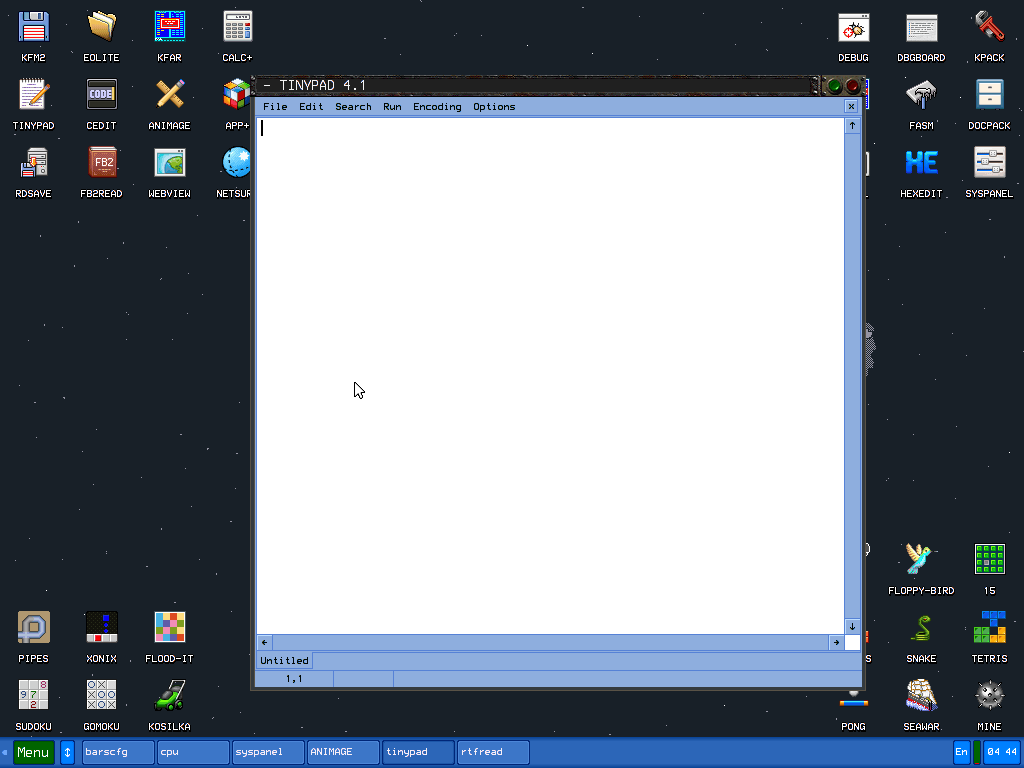Select the Untitled document tab
The height and width of the screenshot is (768, 1024).
284,660
